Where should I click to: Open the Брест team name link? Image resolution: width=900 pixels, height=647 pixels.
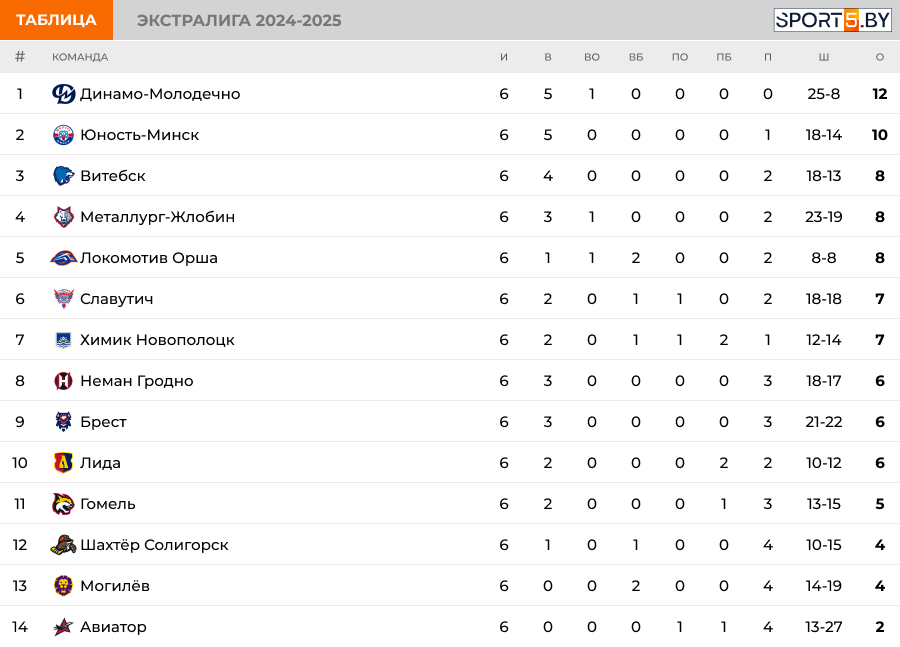pyautogui.click(x=103, y=422)
